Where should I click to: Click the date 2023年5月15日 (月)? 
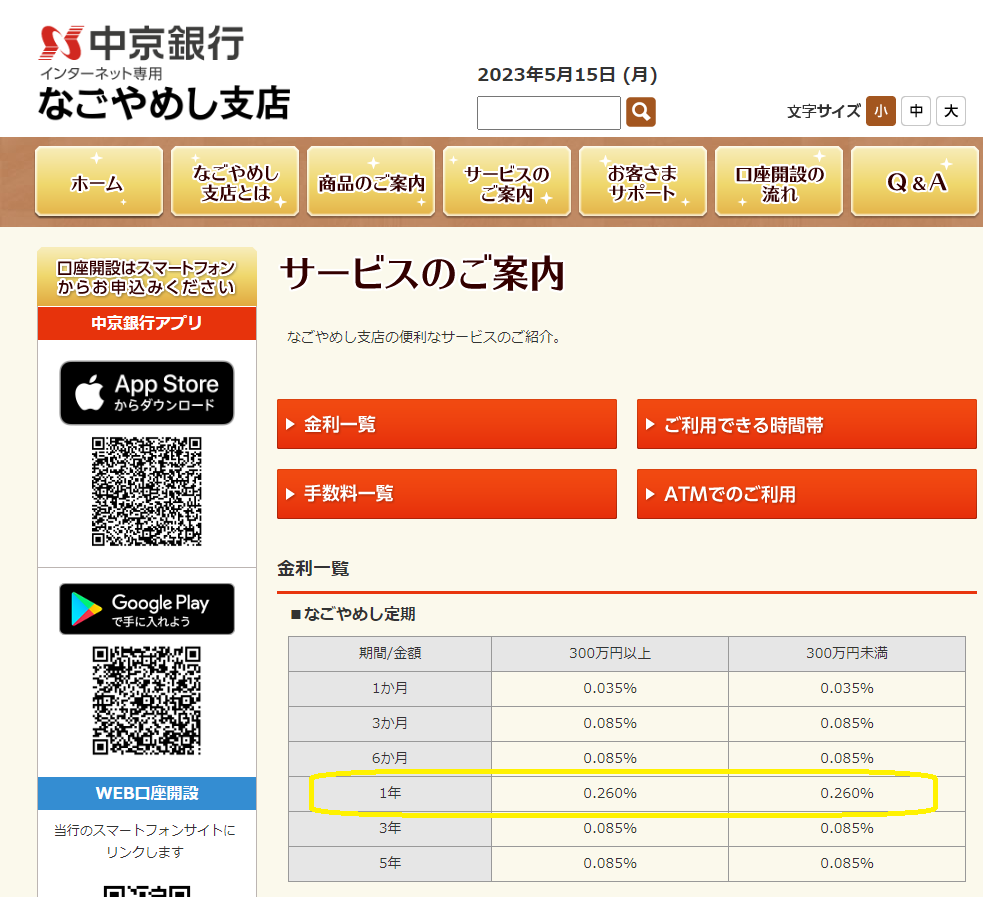pyautogui.click(x=567, y=75)
